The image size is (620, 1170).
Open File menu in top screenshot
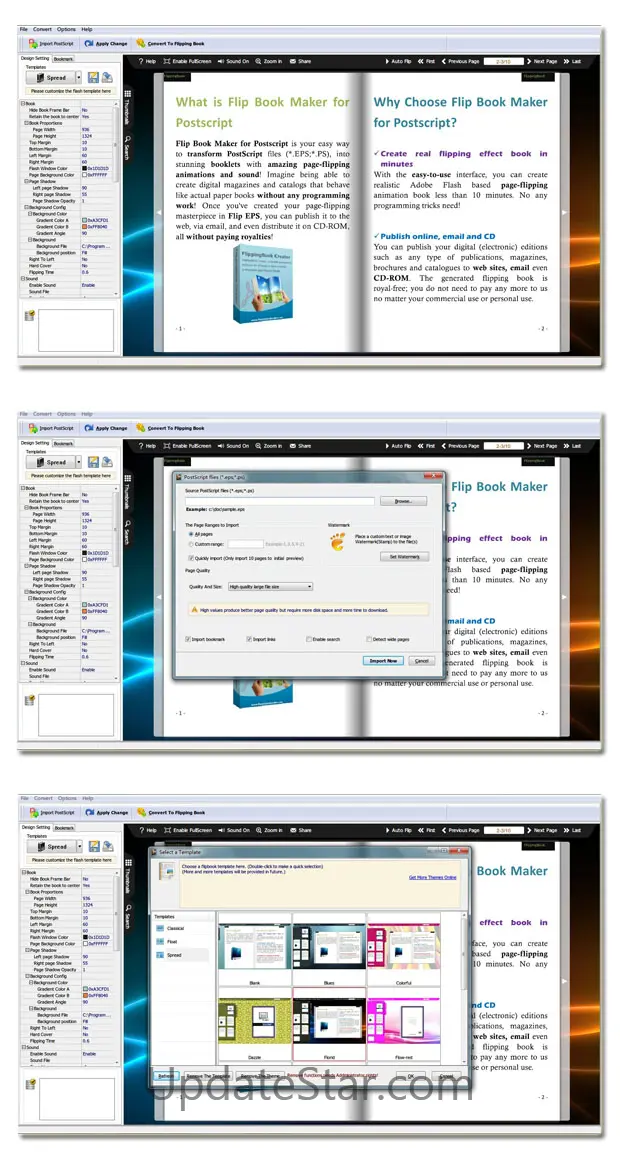click(x=24, y=29)
